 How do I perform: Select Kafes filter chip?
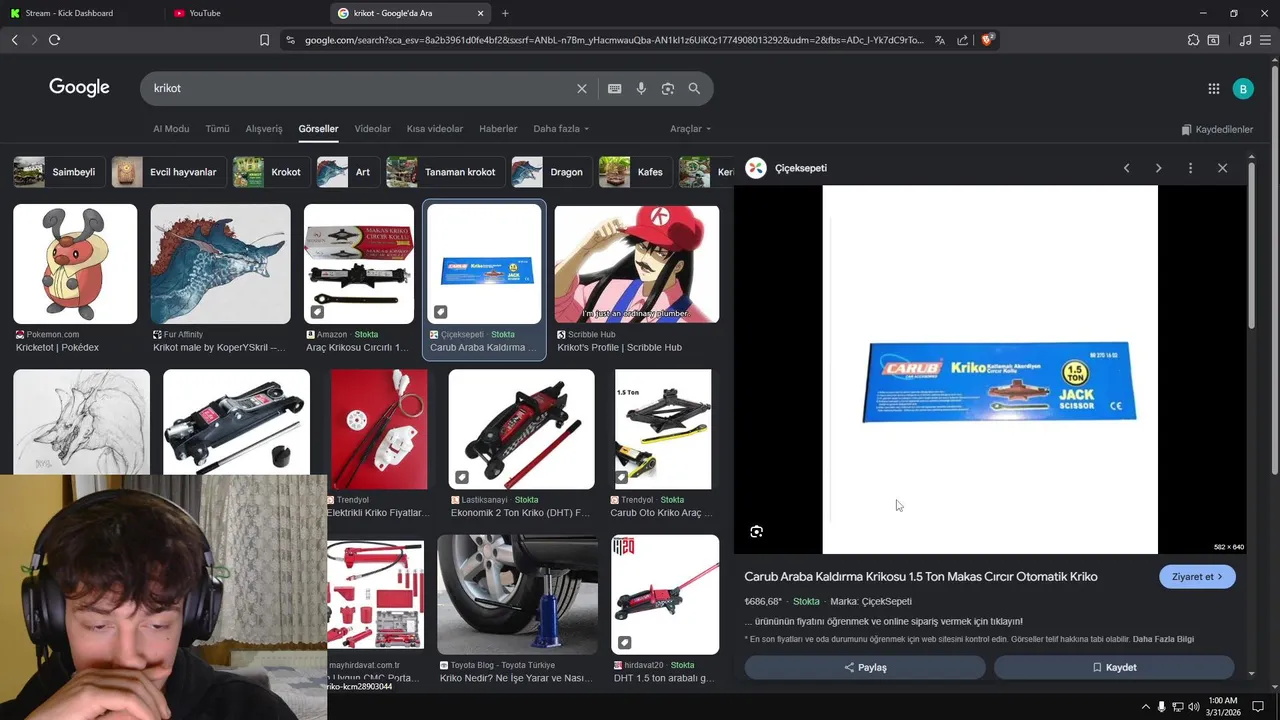point(635,172)
